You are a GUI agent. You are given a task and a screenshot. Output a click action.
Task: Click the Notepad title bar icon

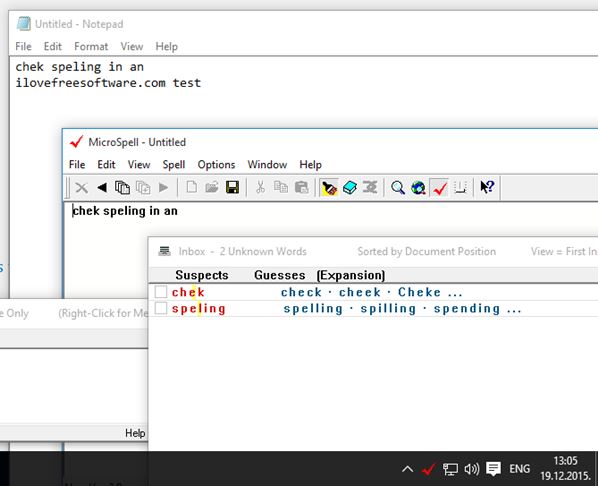24,24
